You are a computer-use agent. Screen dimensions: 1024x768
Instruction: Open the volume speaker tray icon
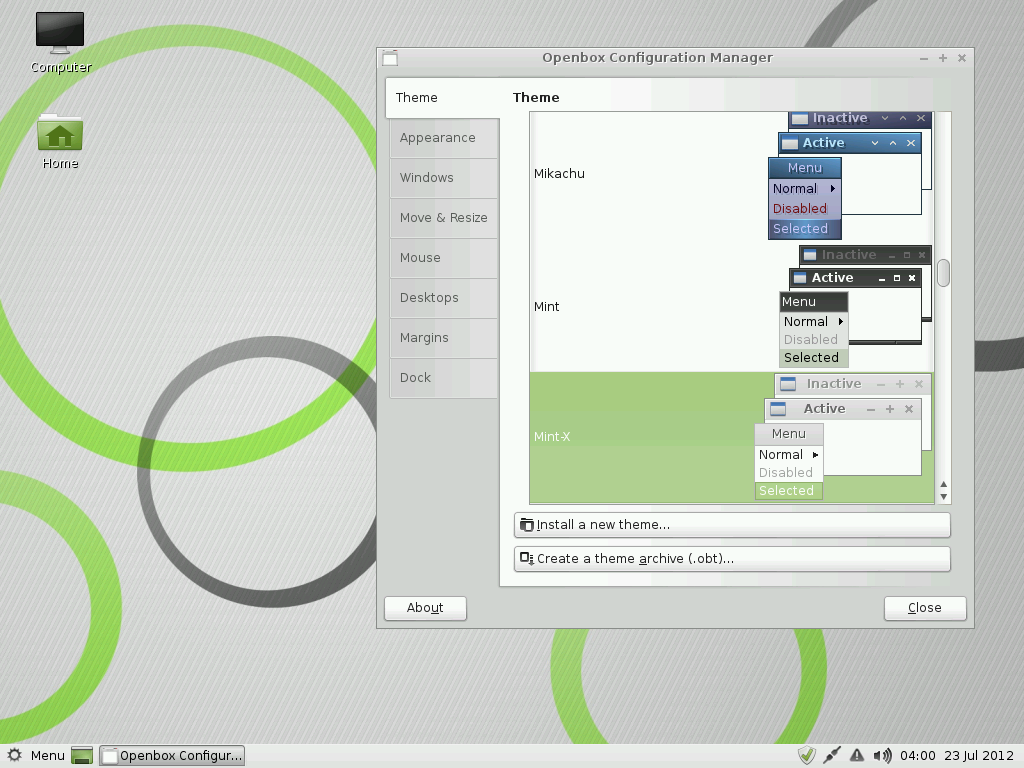pos(882,756)
